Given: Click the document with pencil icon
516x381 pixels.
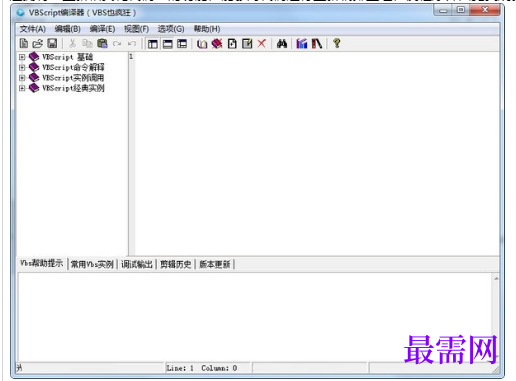Looking at the screenshot, I should pos(247,44).
